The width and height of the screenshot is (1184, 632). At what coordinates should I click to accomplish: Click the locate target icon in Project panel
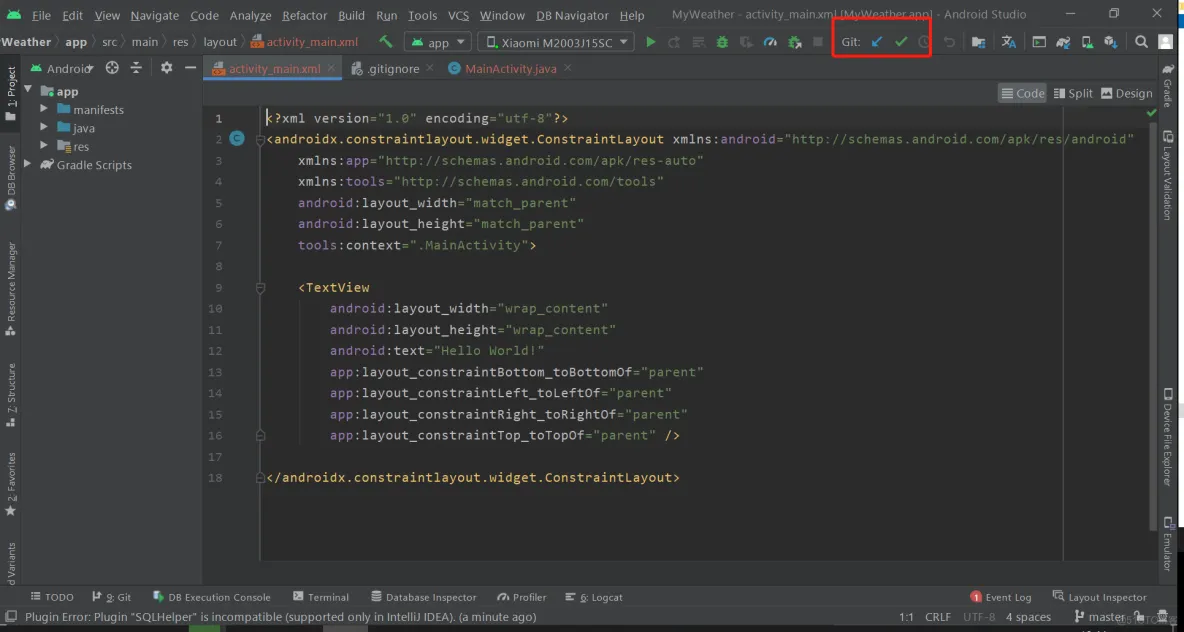click(112, 68)
